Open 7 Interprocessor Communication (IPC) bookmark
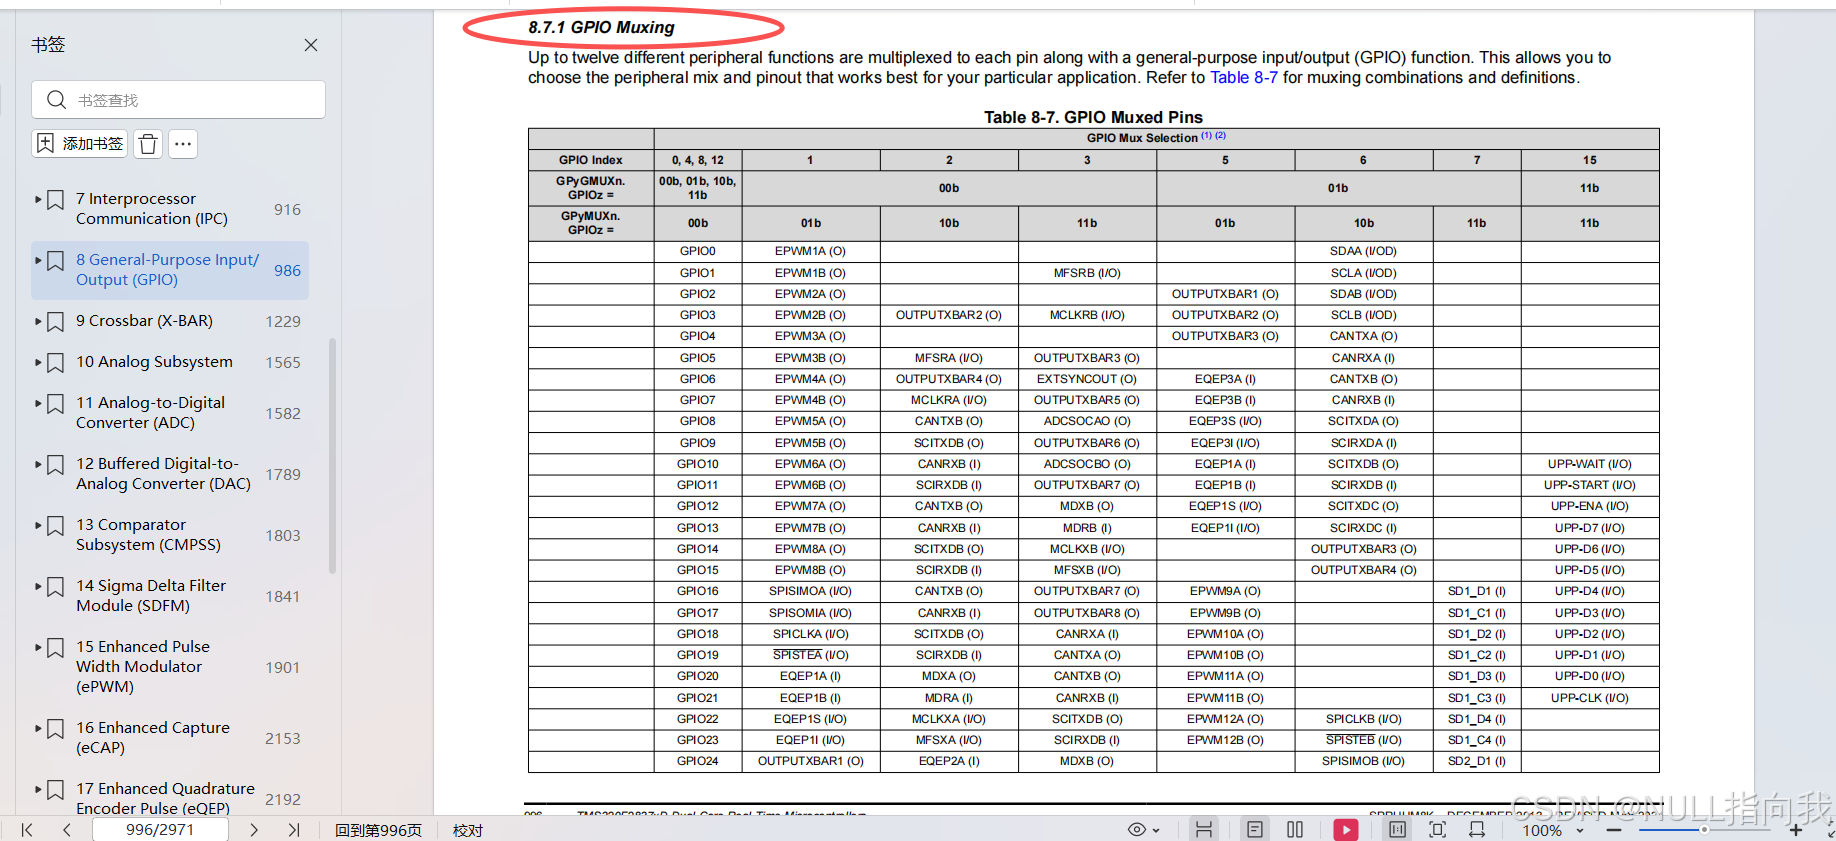Viewport: 1836px width, 841px height. [x=152, y=209]
